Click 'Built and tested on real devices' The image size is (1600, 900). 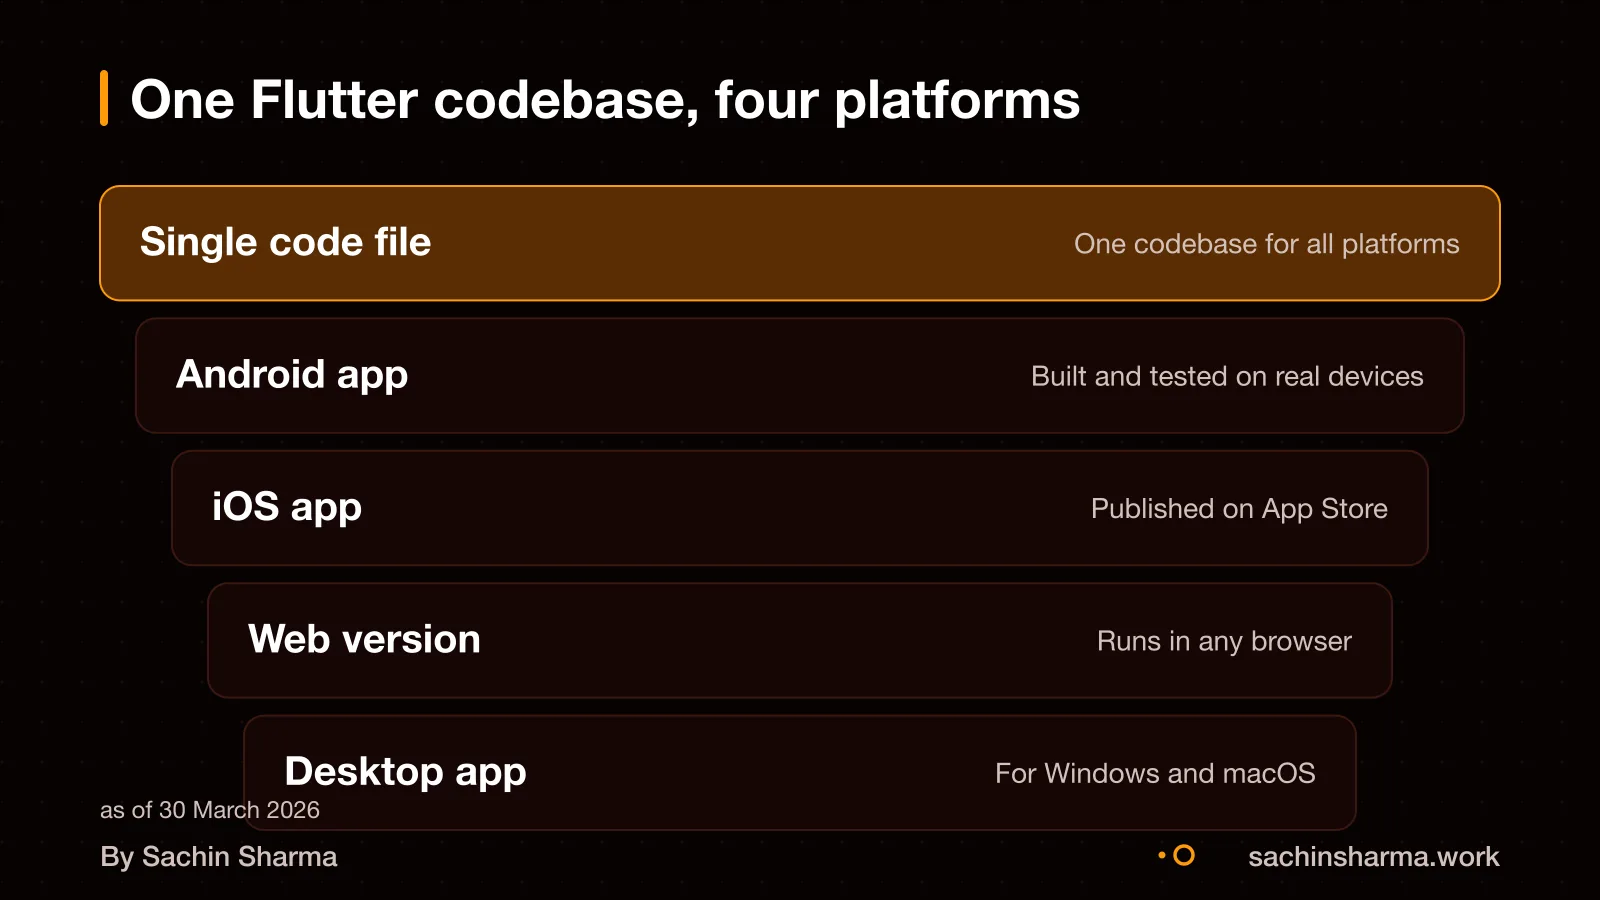pos(1227,376)
